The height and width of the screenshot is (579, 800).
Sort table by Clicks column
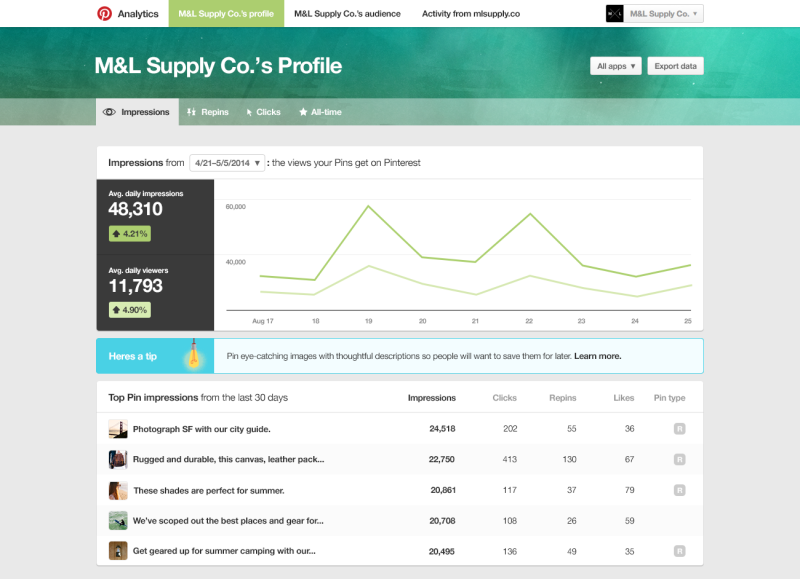505,398
